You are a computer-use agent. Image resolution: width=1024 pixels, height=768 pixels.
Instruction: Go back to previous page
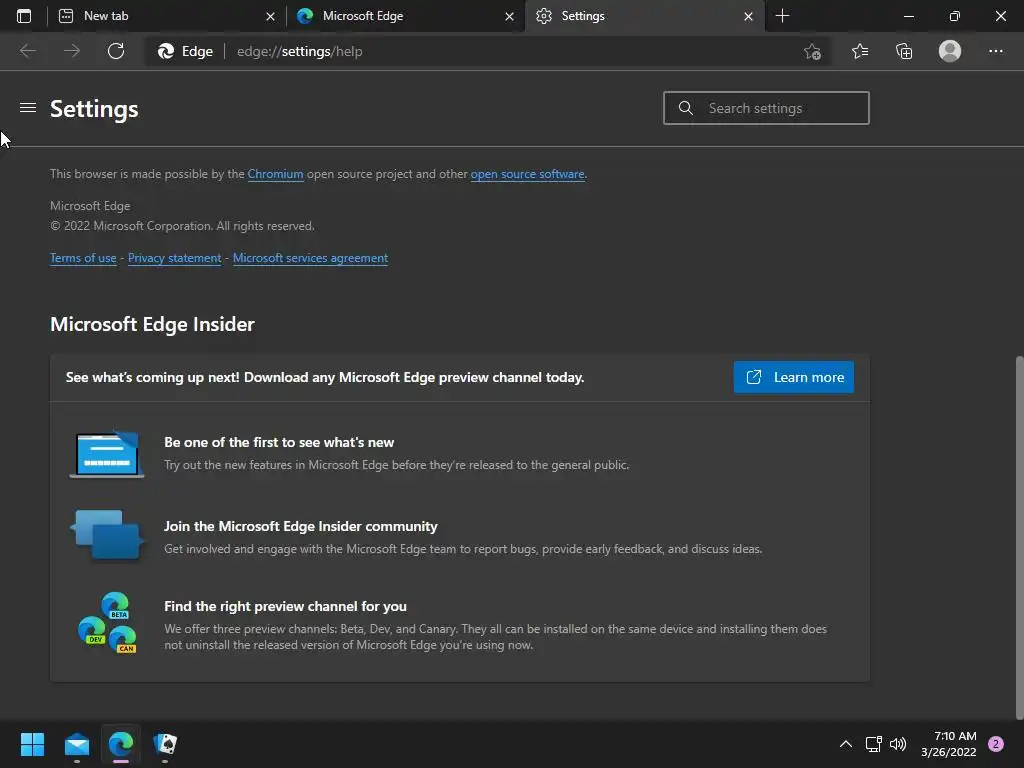pyautogui.click(x=27, y=51)
